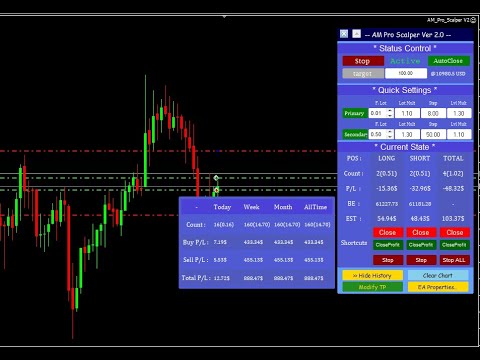480x360 pixels.
Task: Select the lower trade marker on the chart
Action: coord(216,190)
